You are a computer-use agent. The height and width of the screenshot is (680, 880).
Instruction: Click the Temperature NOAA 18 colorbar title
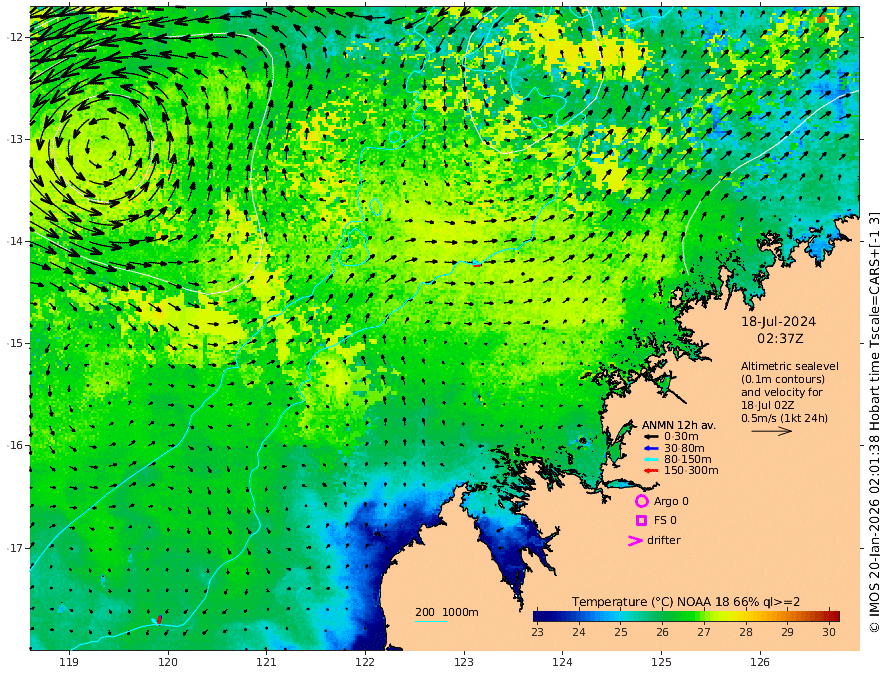tap(686, 602)
